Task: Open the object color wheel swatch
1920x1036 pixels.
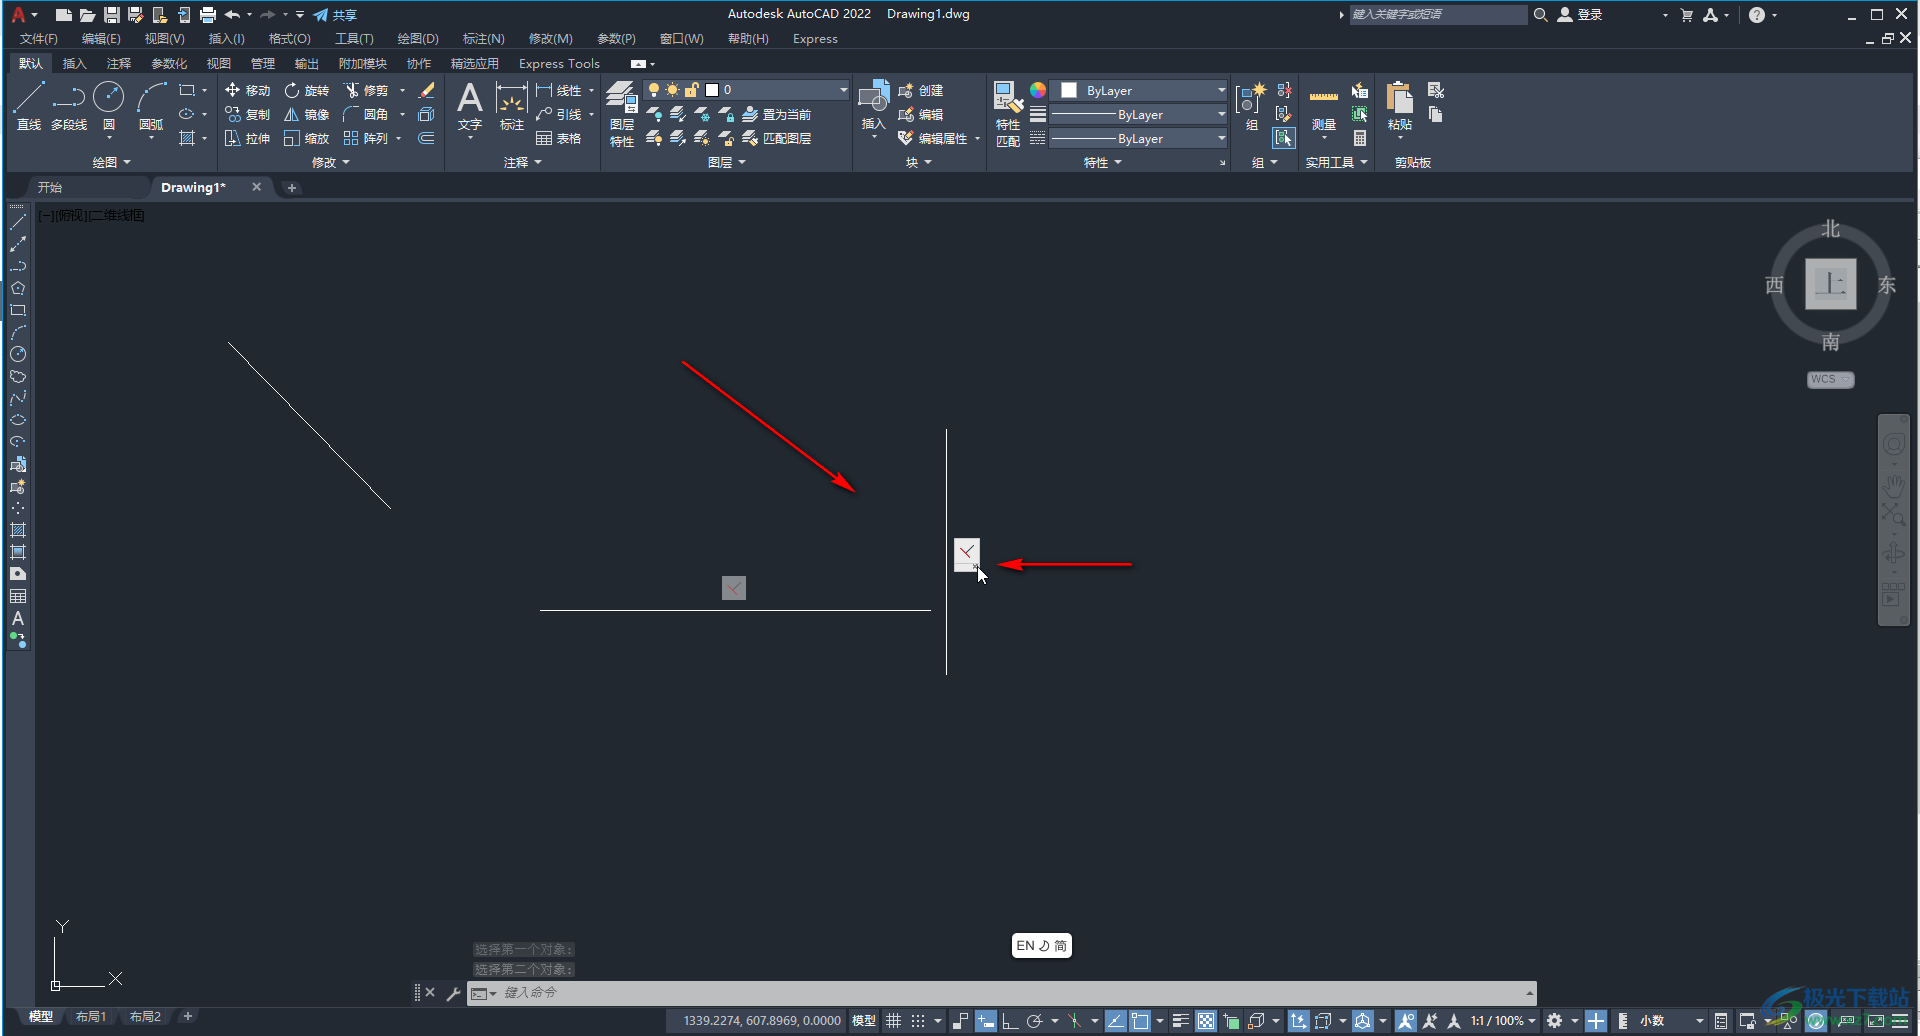Action: click(x=1038, y=90)
